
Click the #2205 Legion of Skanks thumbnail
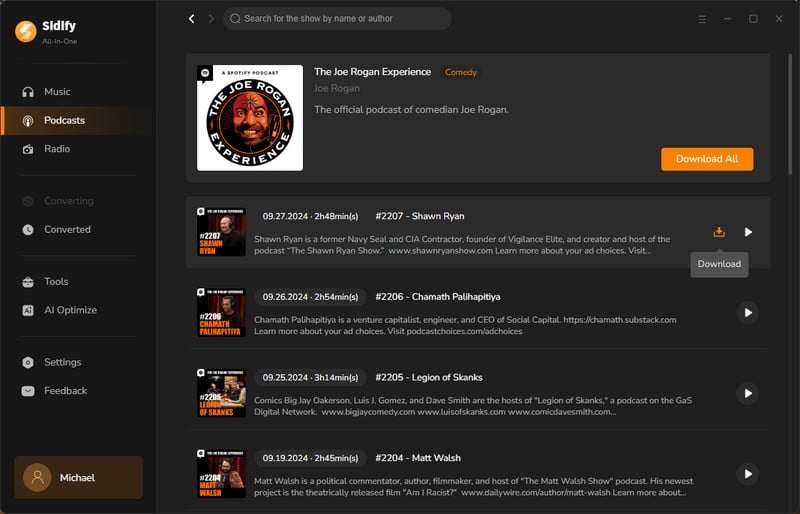tap(221, 394)
